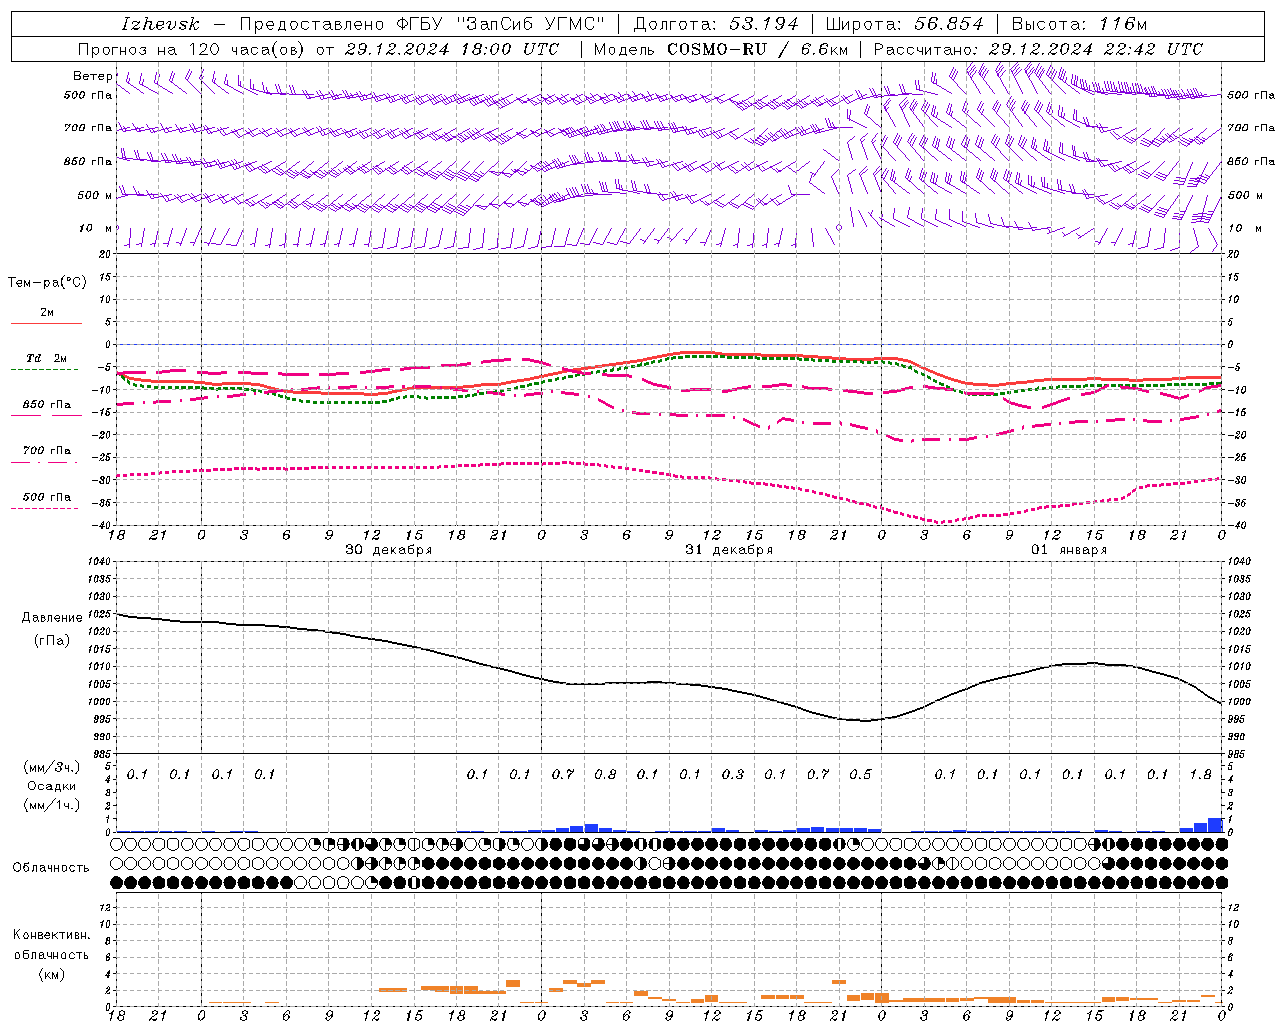1280x1024 pixels.
Task: Click the (км) kilometre unit label
Action: coord(52,974)
